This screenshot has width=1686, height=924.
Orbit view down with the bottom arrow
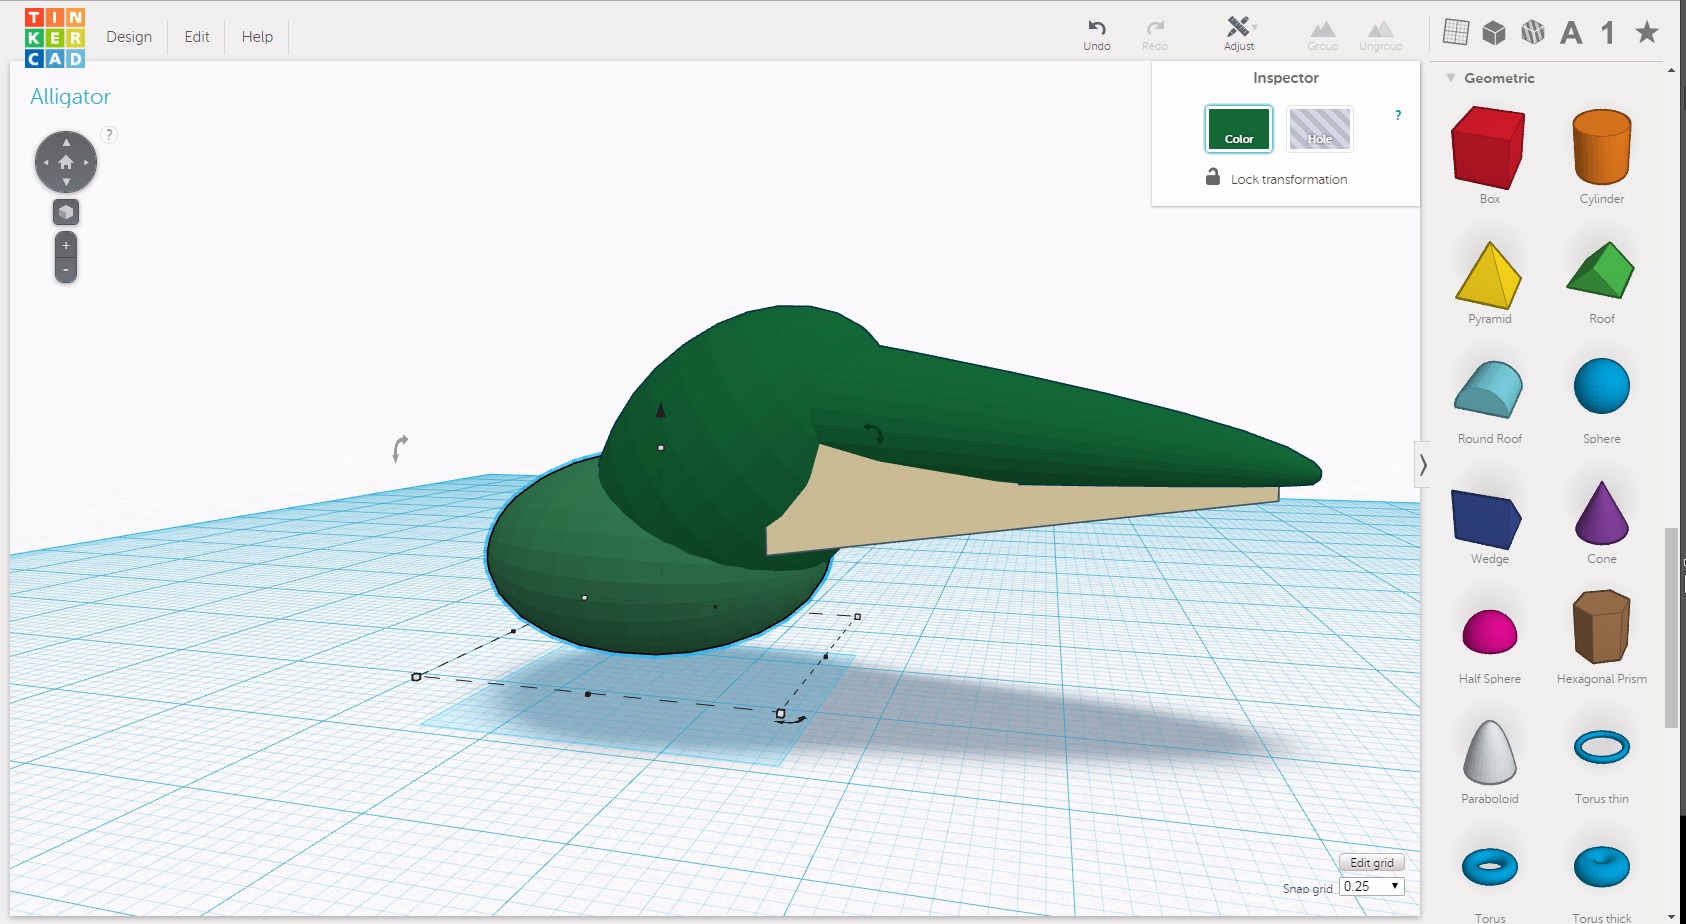66,182
